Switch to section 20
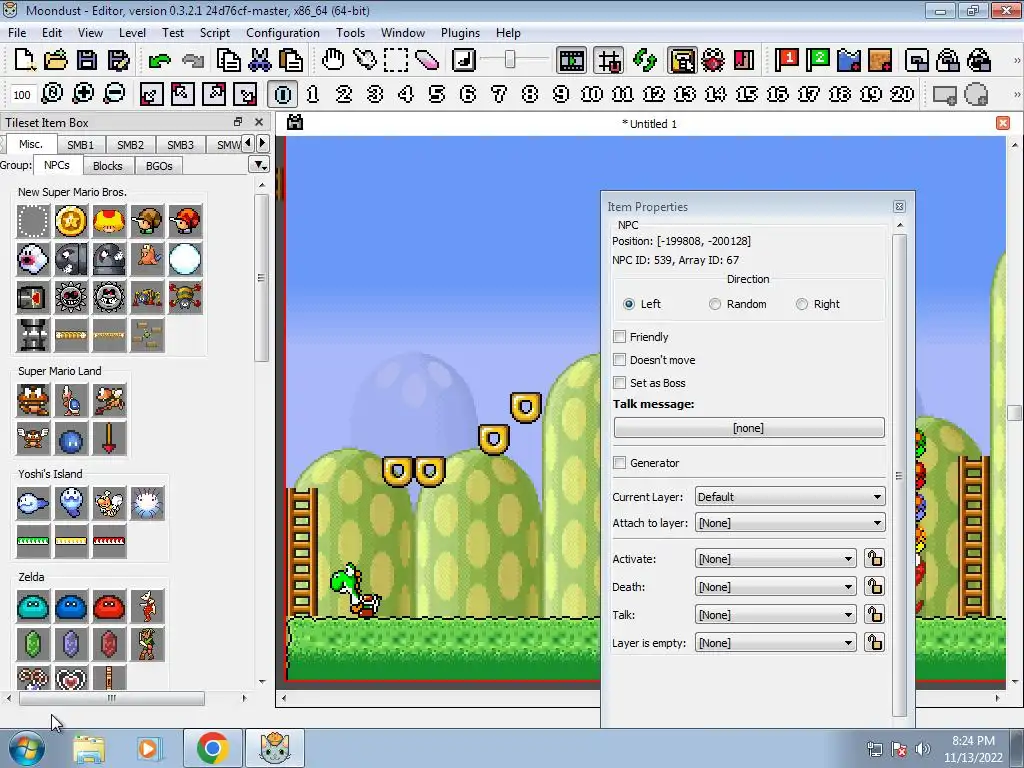This screenshot has height=768, width=1024. coord(902,95)
